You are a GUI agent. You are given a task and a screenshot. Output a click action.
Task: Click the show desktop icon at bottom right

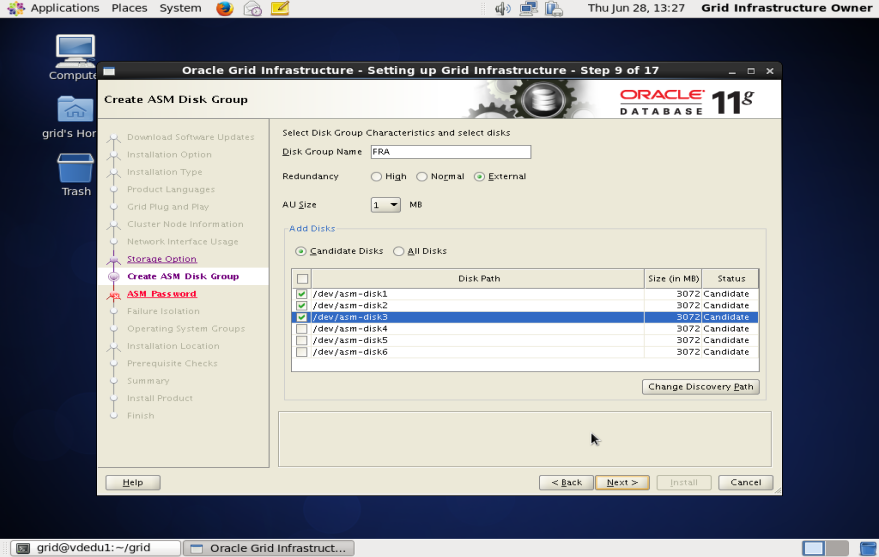[868, 548]
